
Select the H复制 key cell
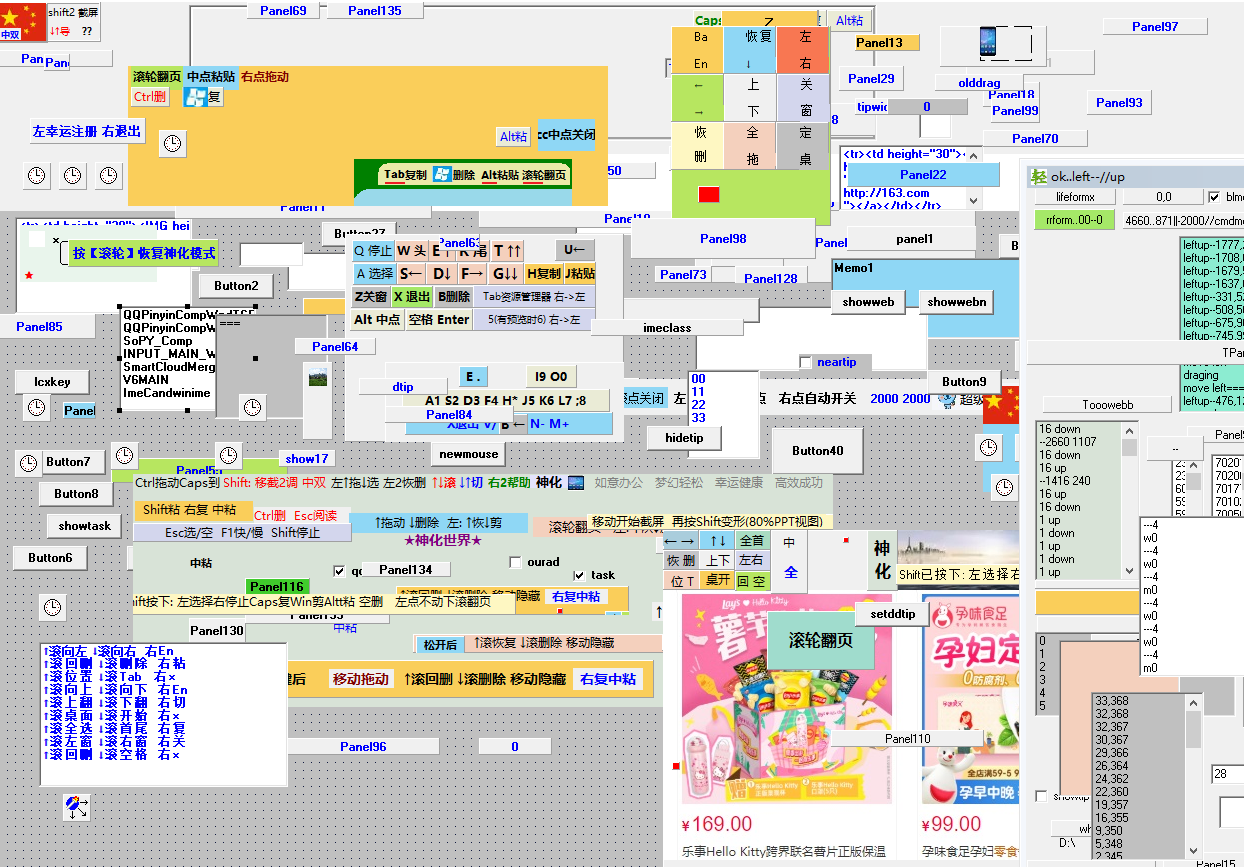pyautogui.click(x=543, y=274)
